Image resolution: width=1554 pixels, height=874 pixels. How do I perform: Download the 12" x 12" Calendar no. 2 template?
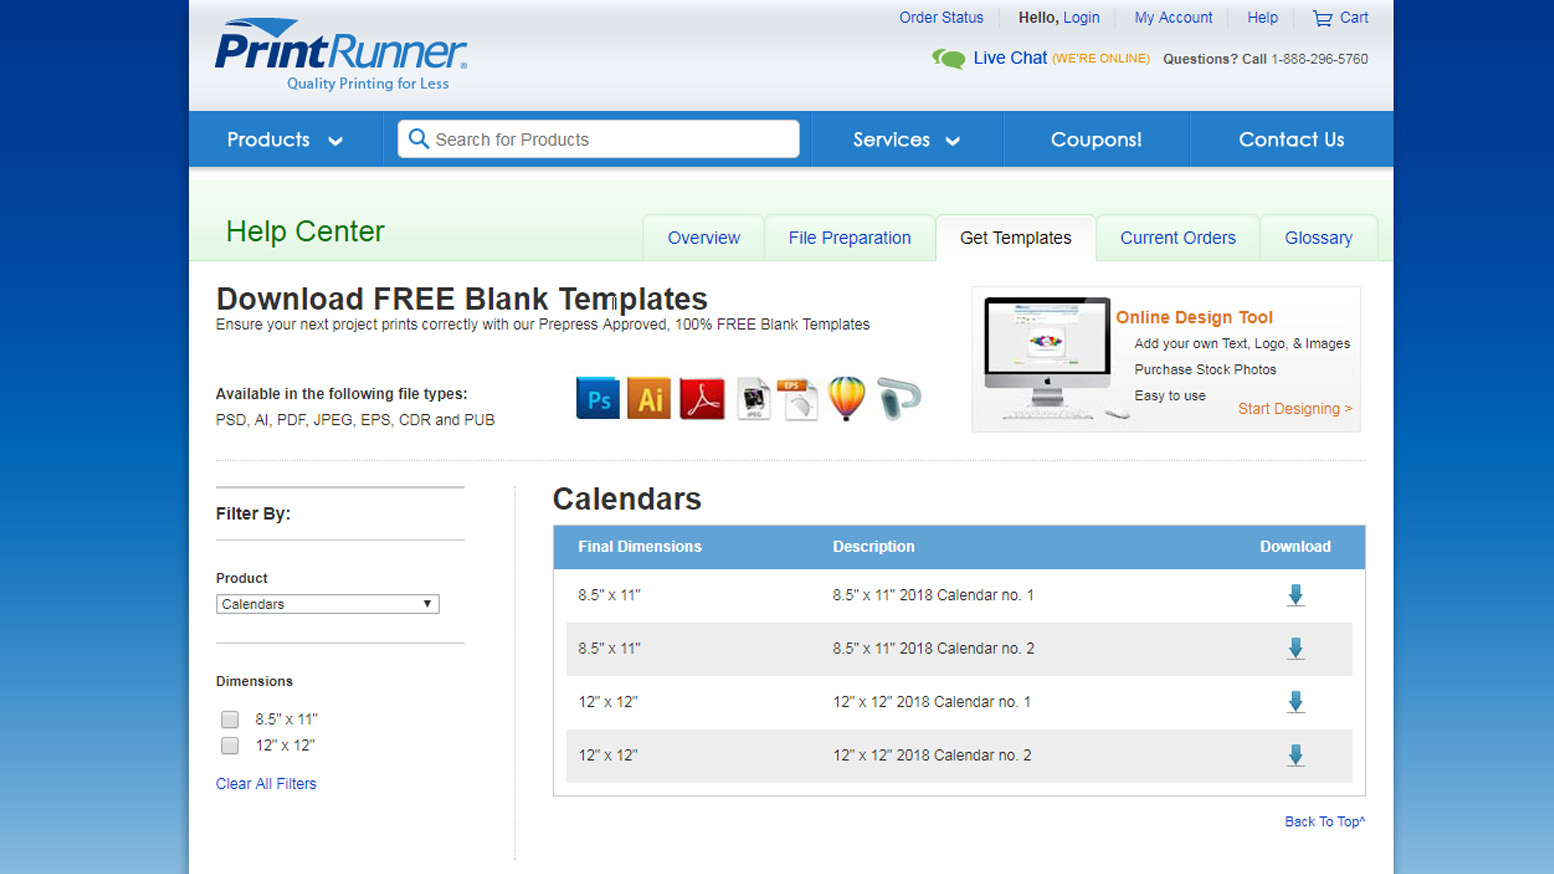click(1295, 755)
